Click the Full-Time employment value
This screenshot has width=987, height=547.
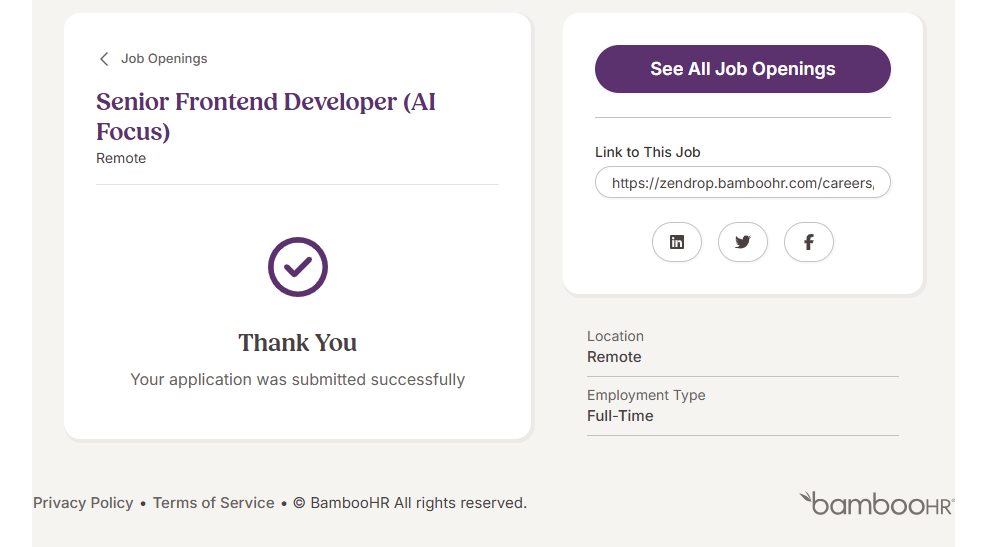point(620,416)
